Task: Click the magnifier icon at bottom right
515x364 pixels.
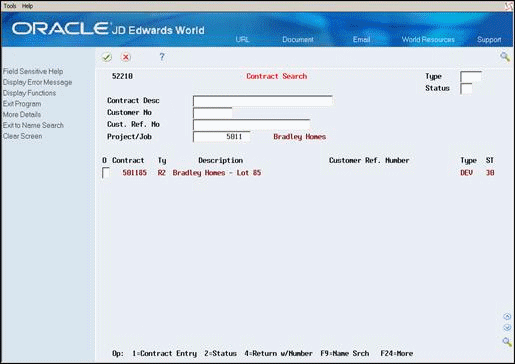Action: tap(507, 342)
